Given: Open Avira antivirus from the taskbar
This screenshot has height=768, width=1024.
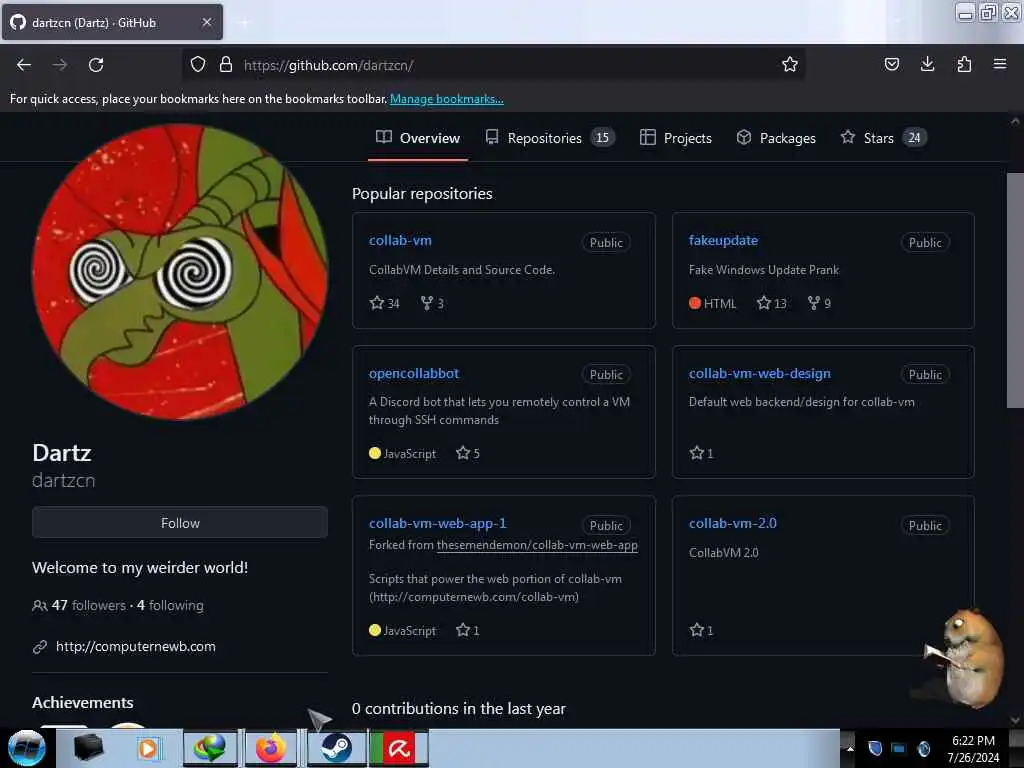Looking at the screenshot, I should pyautogui.click(x=398, y=748).
